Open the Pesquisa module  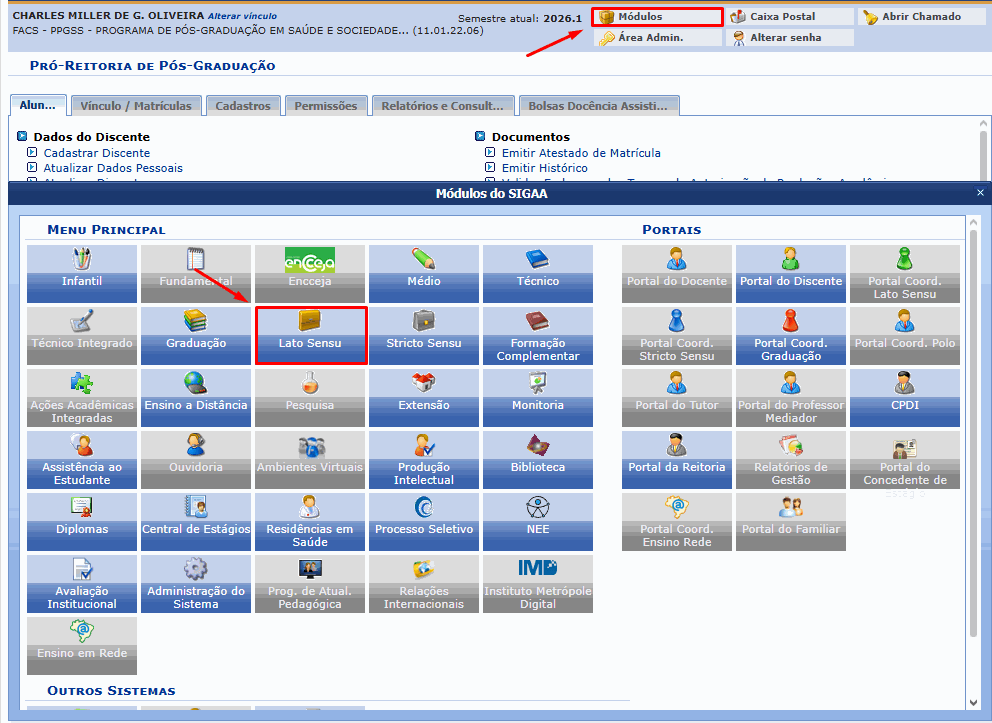(309, 398)
